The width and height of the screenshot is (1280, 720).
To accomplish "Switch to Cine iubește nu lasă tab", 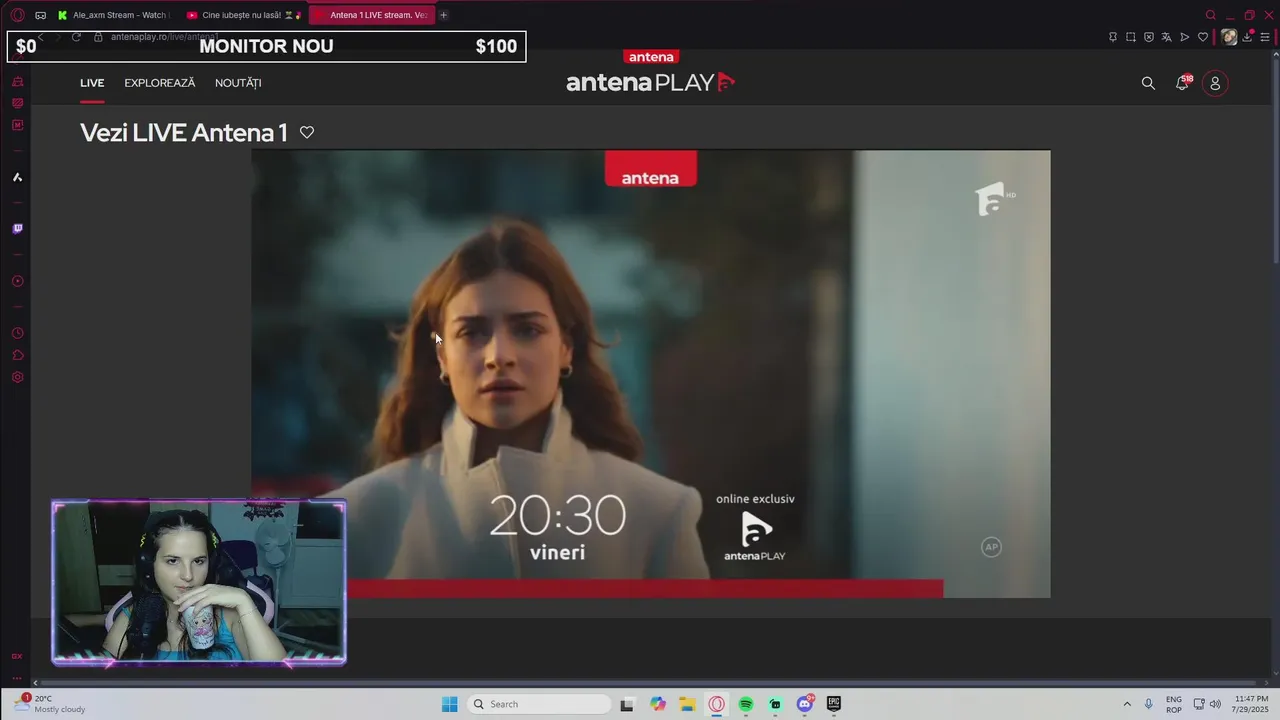I will [244, 15].
